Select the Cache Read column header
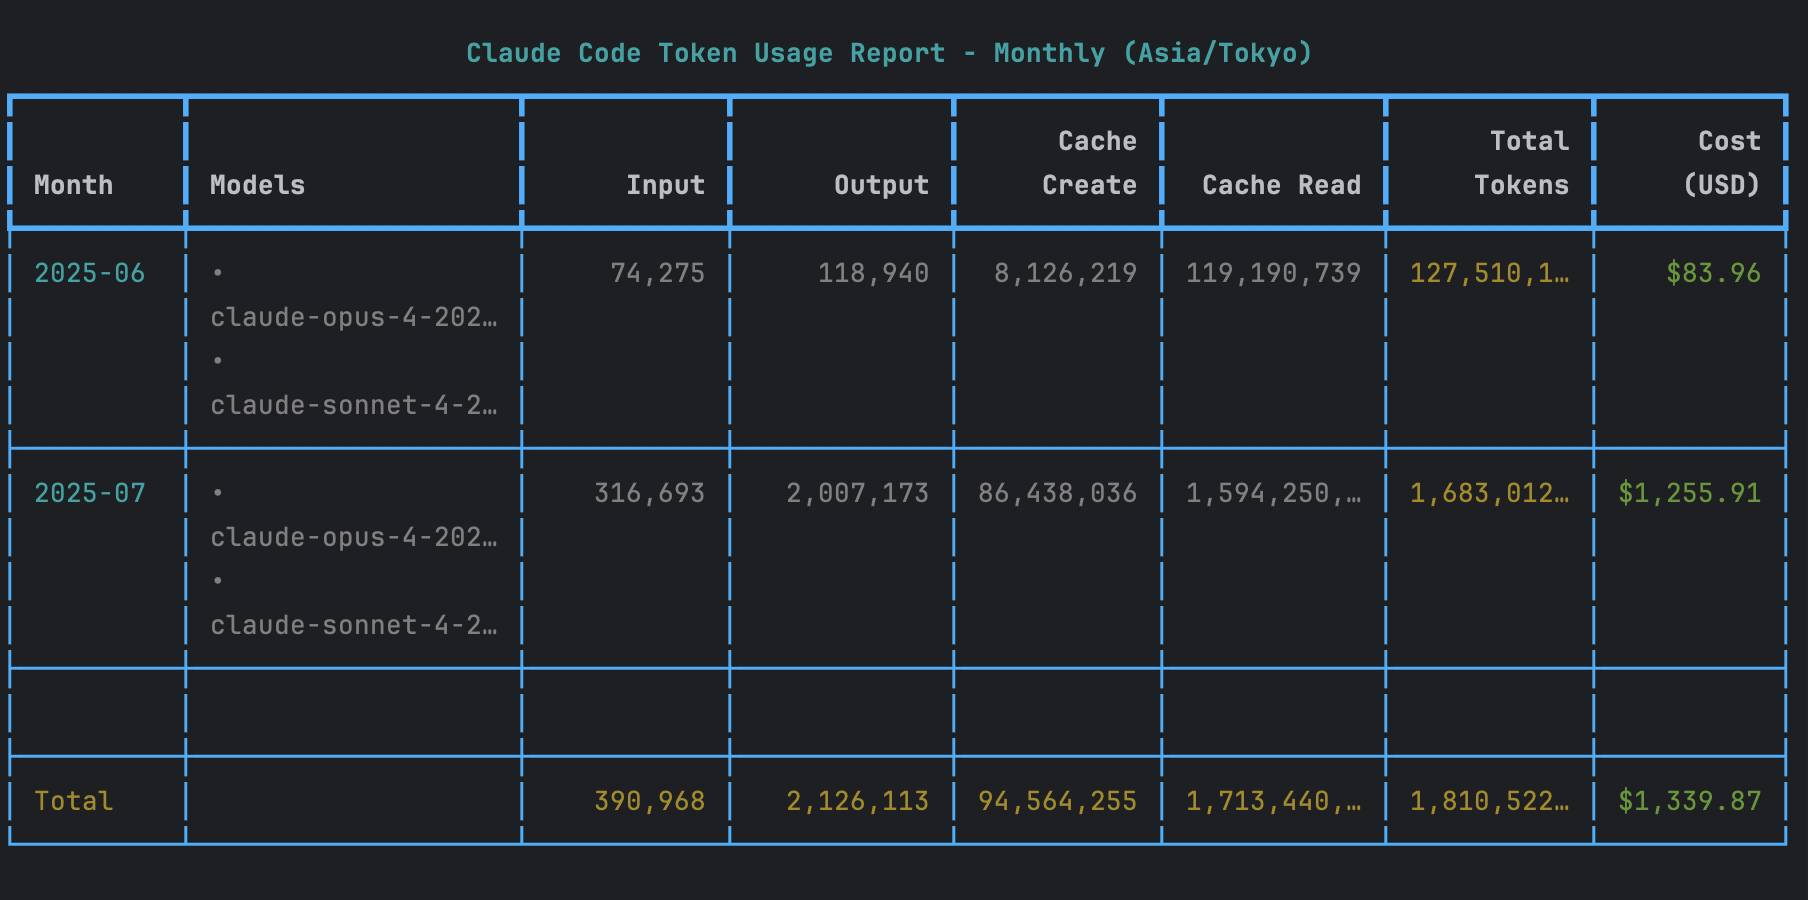The image size is (1808, 900). [x=1280, y=185]
